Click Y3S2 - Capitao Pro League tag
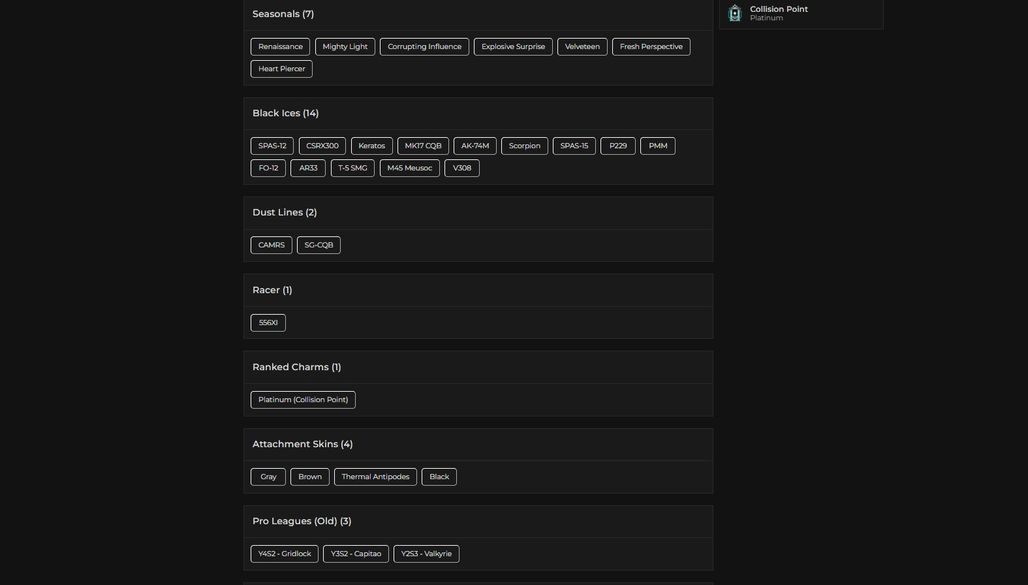The image size is (1028, 585). pos(356,554)
